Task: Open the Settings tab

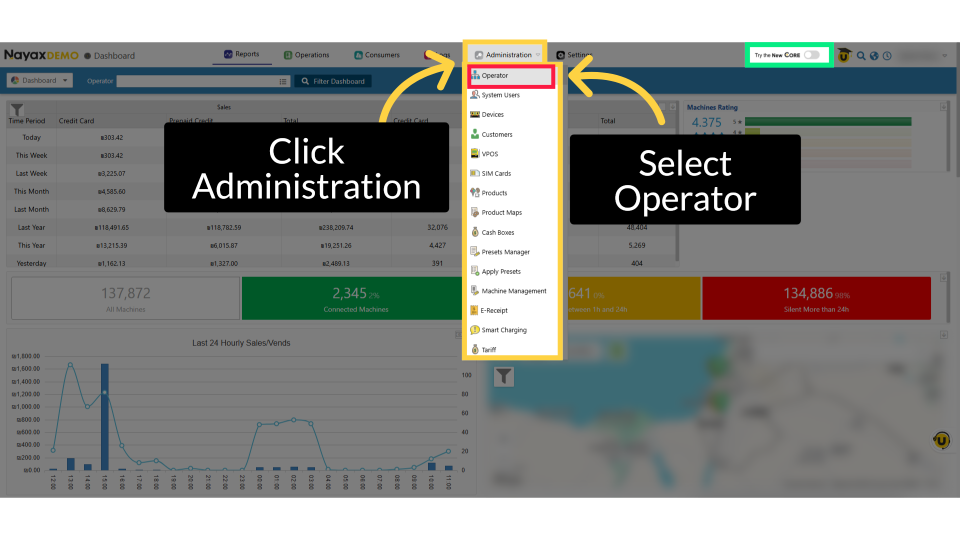Action: 574,54
